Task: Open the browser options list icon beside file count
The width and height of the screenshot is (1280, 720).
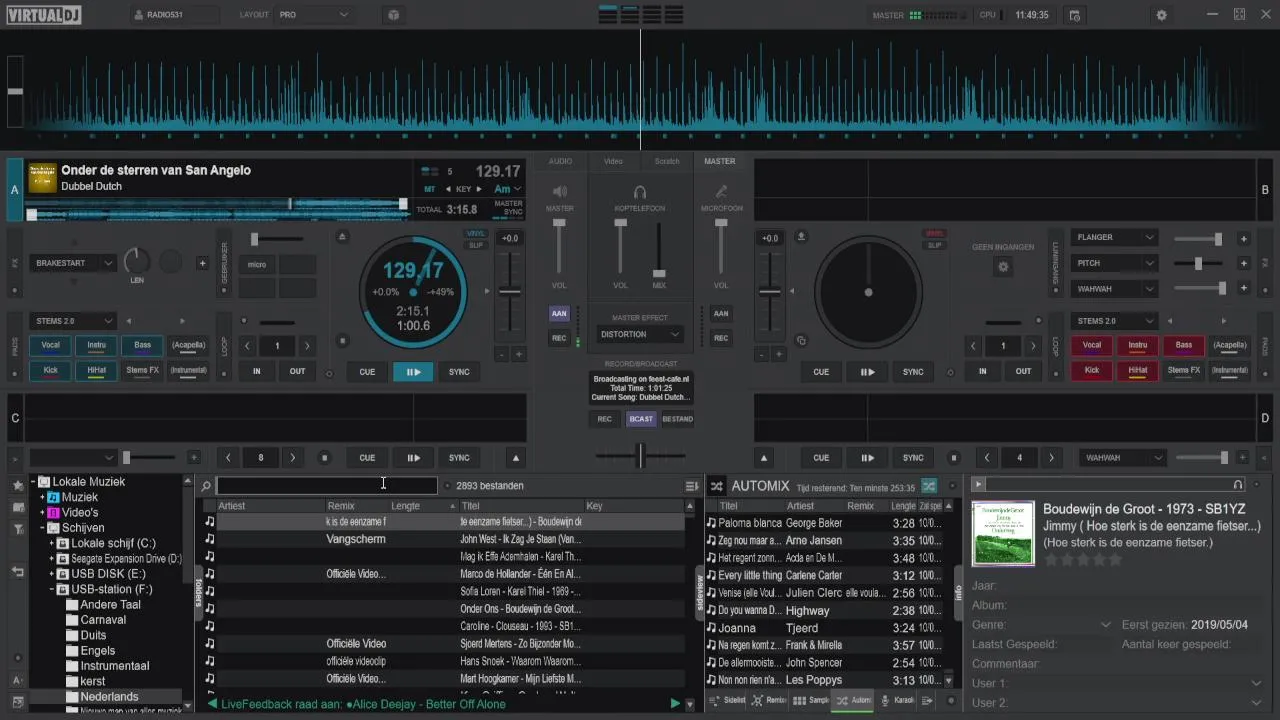Action: point(691,486)
